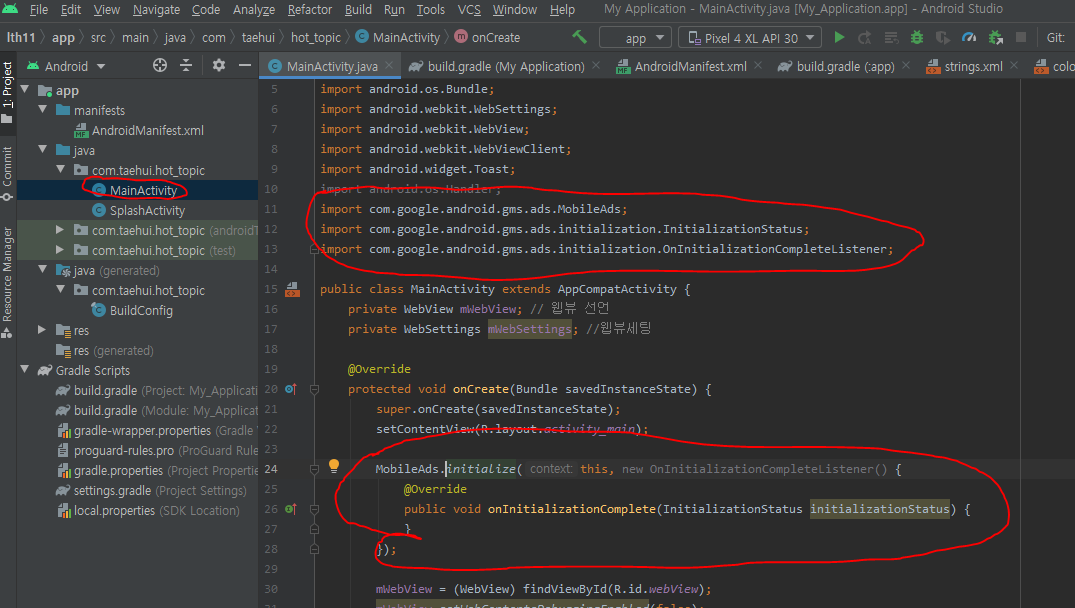Open the Build menu
Image resolution: width=1075 pixels, height=608 pixels.
[x=358, y=10]
